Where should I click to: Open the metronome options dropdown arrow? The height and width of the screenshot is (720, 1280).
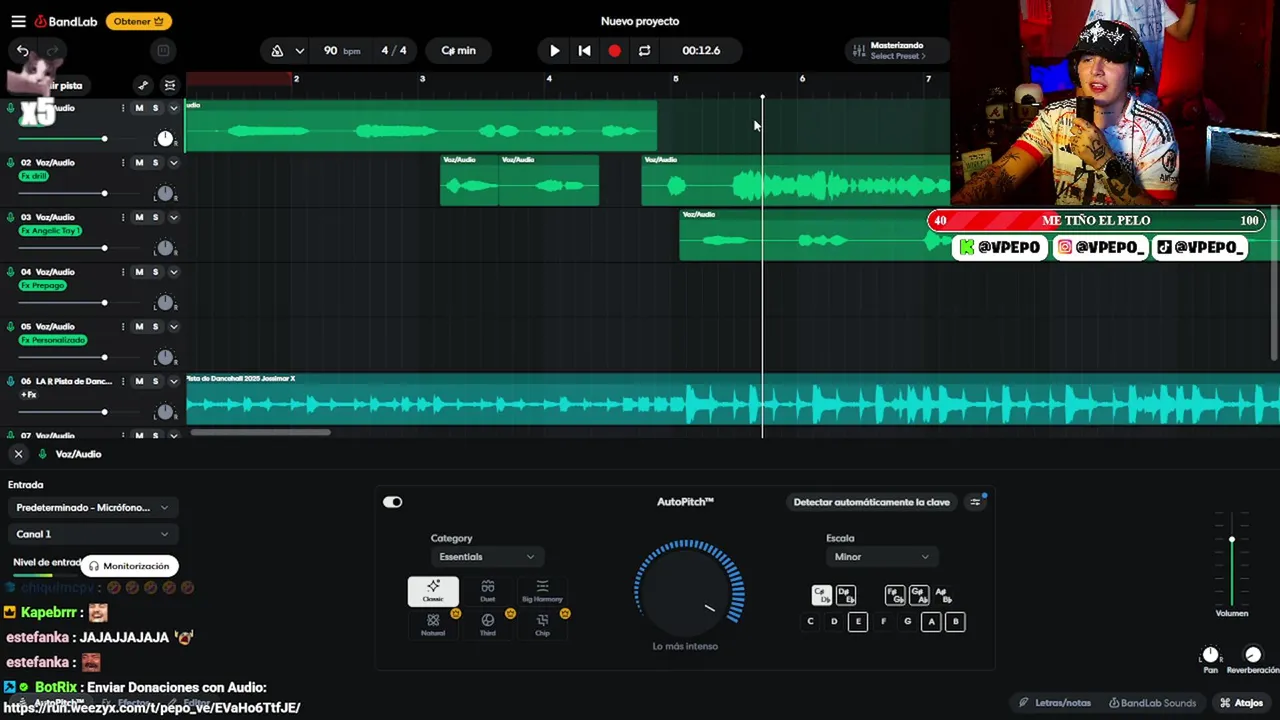(299, 51)
